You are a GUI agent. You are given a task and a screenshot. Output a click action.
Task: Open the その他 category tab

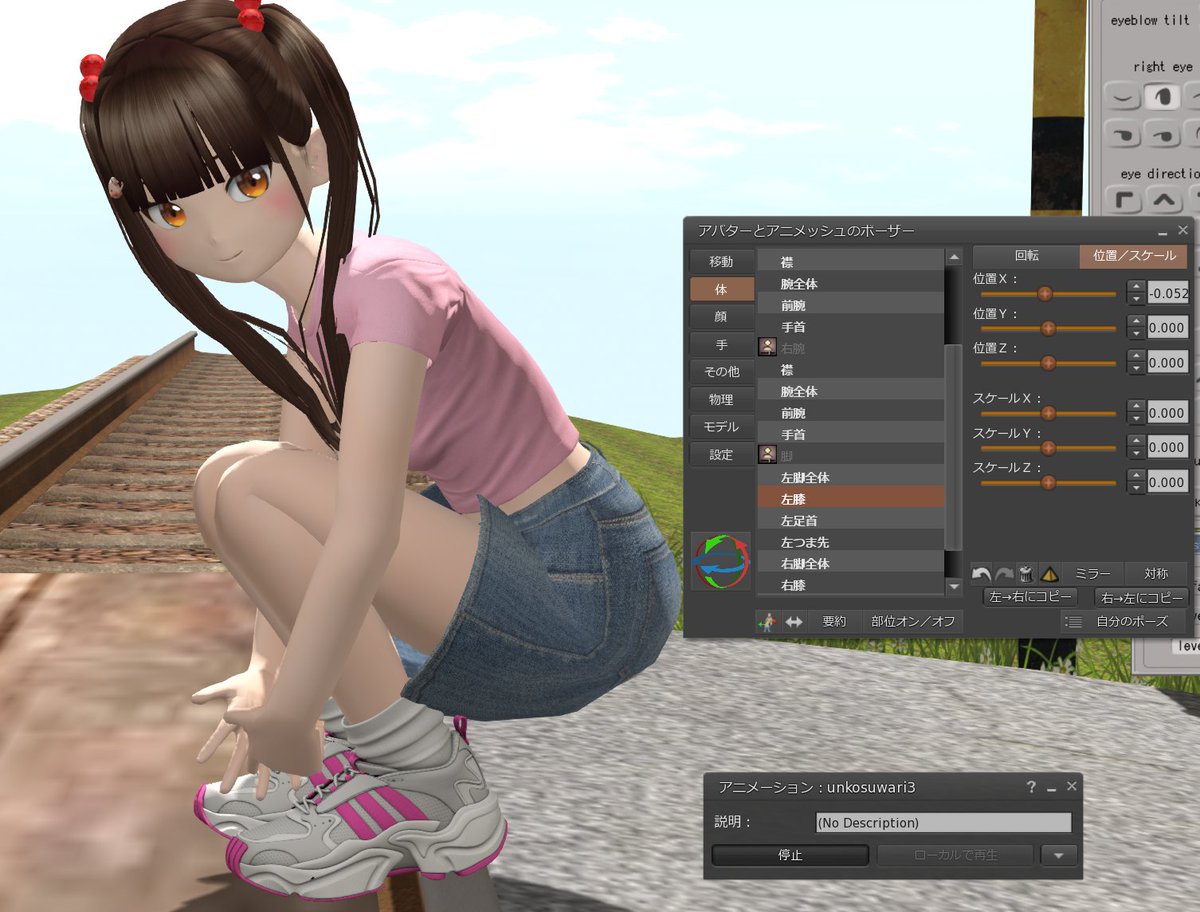(721, 372)
